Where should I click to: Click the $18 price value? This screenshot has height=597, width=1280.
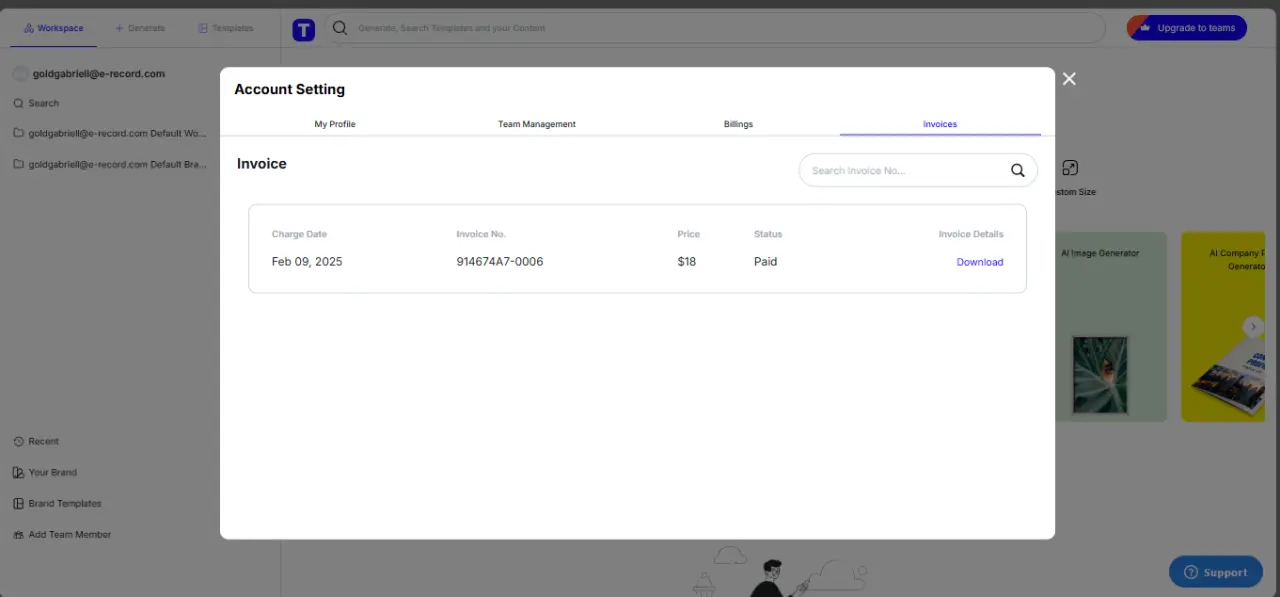pos(686,262)
